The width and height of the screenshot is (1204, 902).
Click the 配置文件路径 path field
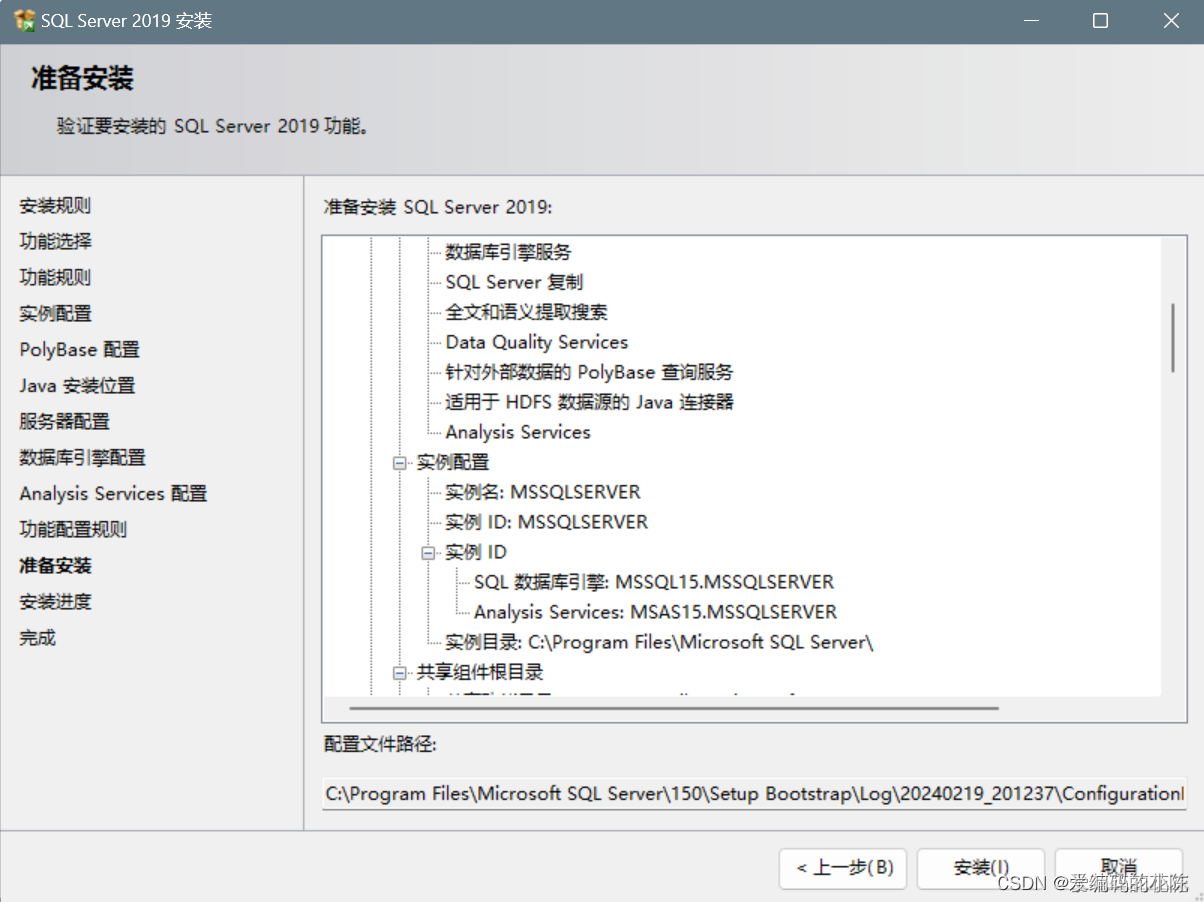tap(754, 794)
